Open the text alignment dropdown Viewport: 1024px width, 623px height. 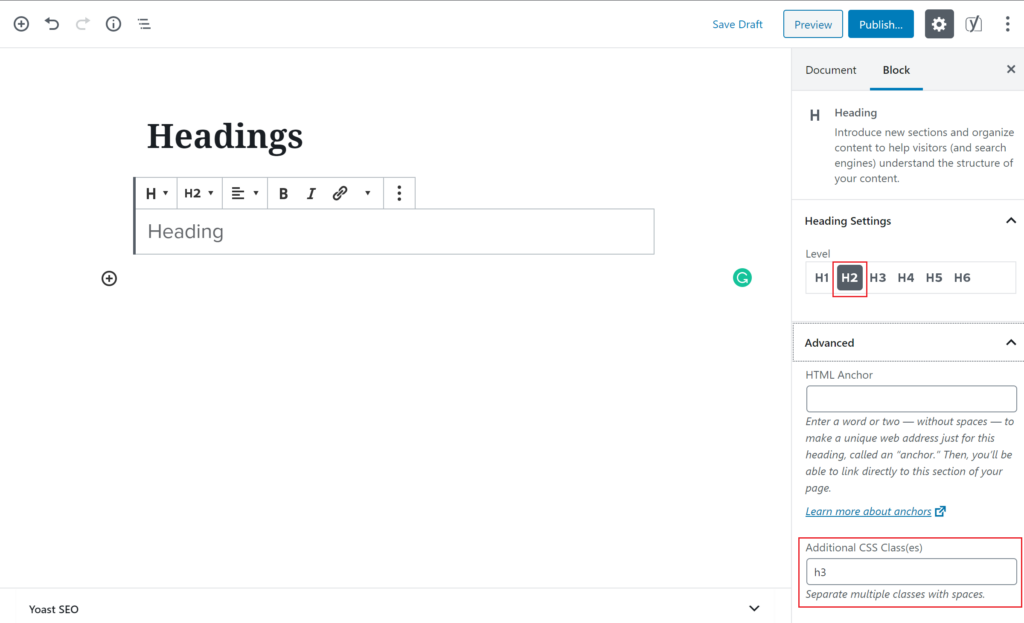(245, 193)
